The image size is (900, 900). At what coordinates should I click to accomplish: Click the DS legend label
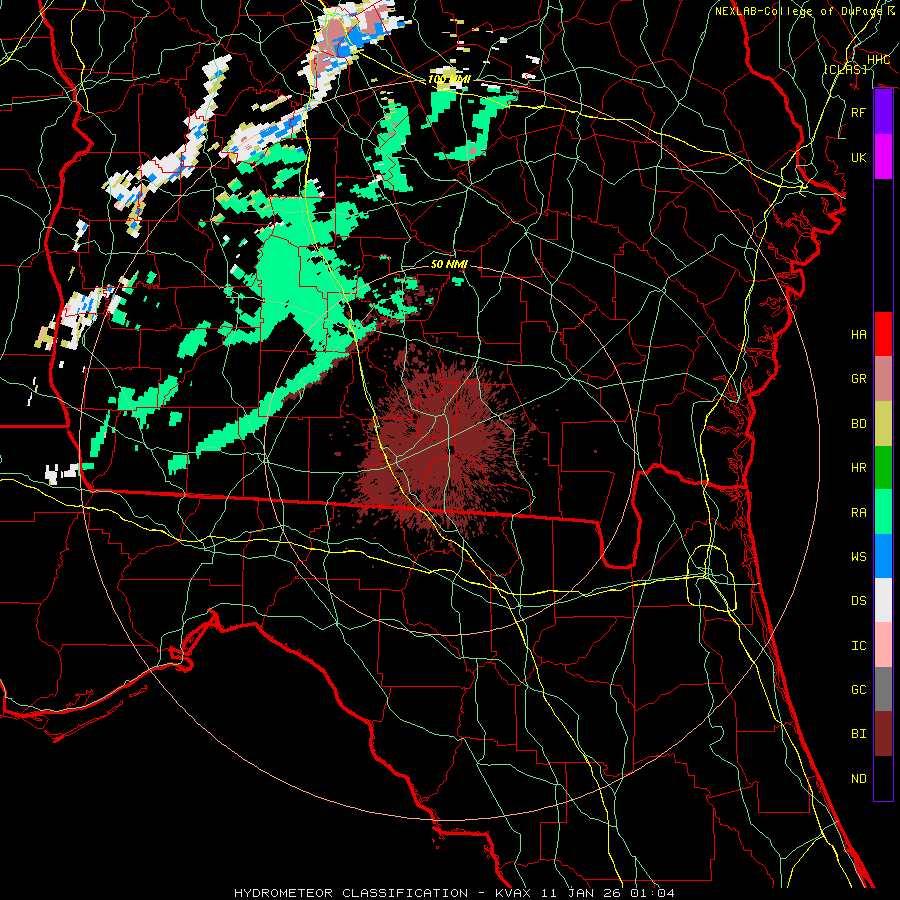859,601
